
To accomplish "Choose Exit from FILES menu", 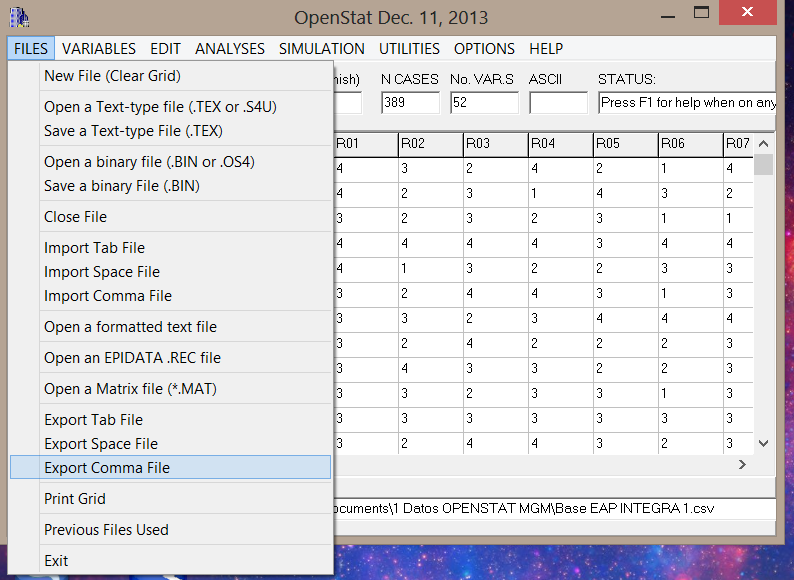I will pyautogui.click(x=170, y=561).
